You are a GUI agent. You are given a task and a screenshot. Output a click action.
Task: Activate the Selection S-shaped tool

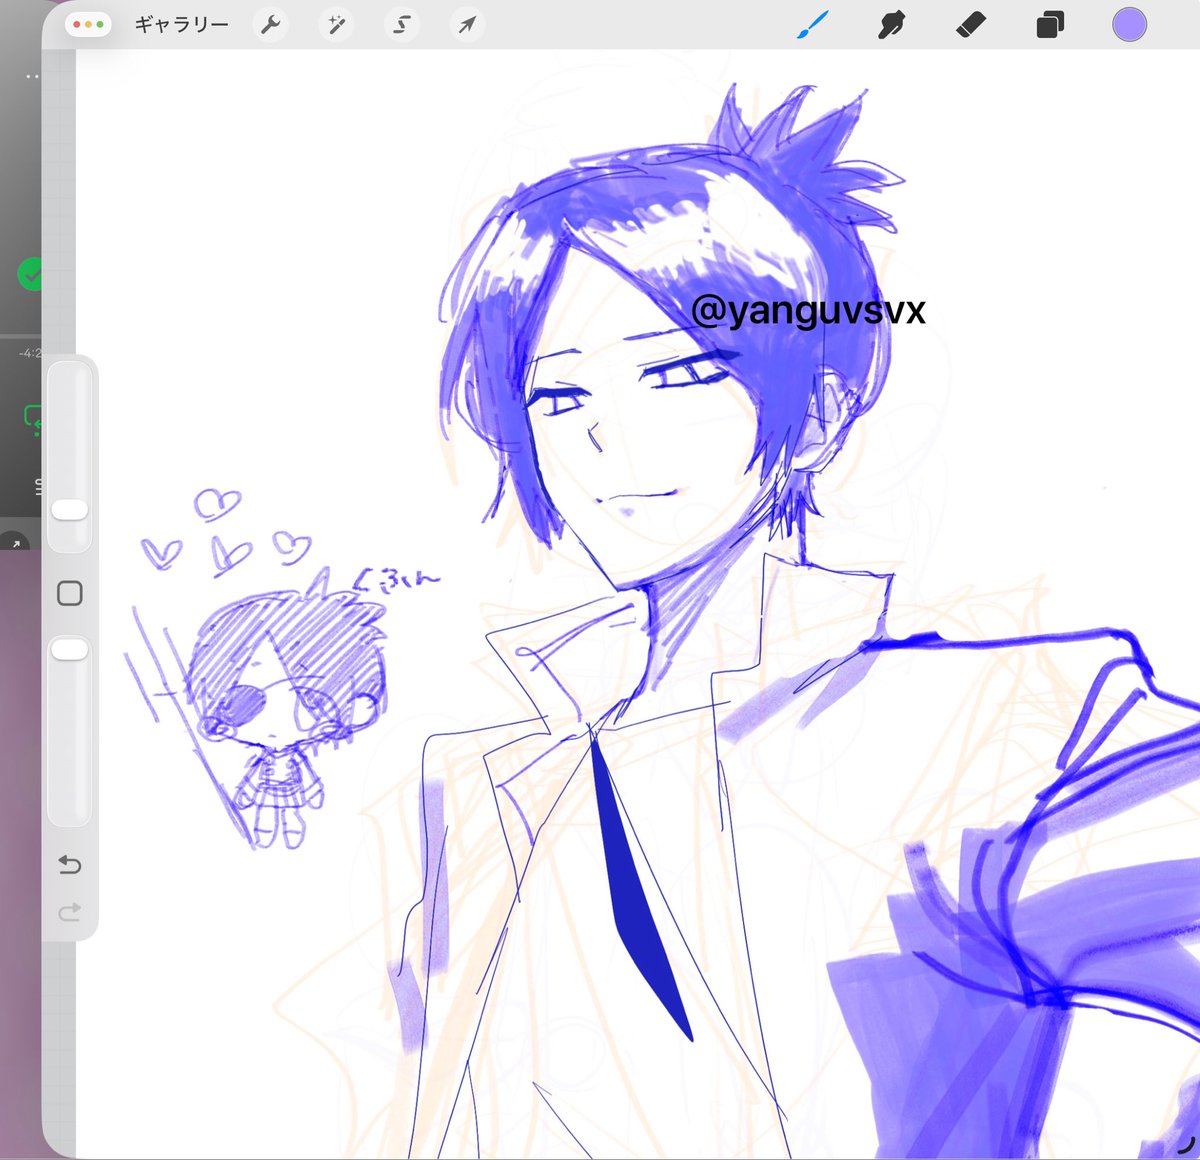(401, 25)
